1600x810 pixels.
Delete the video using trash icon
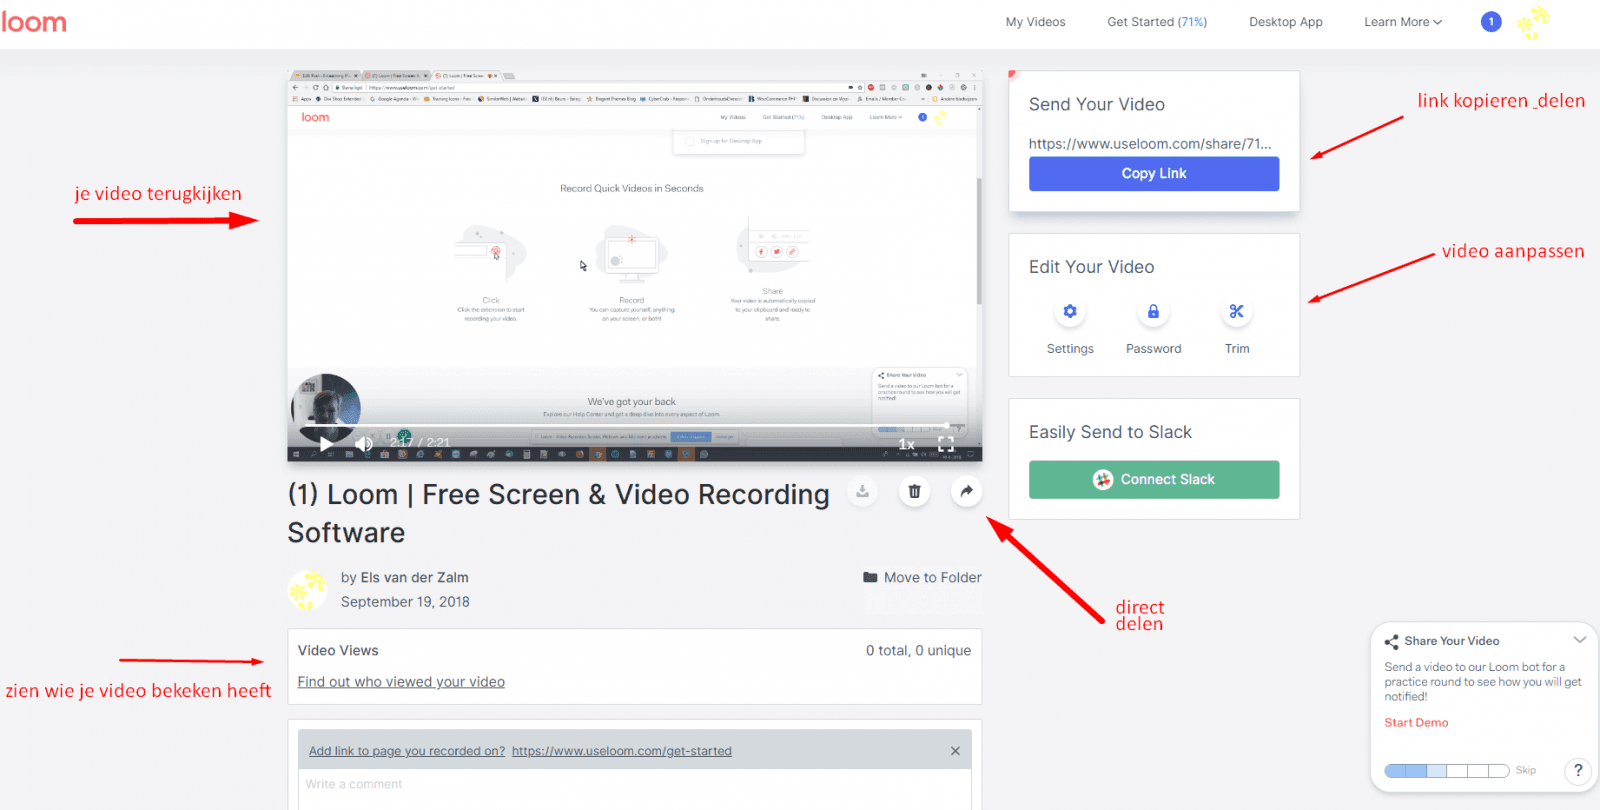click(x=914, y=491)
